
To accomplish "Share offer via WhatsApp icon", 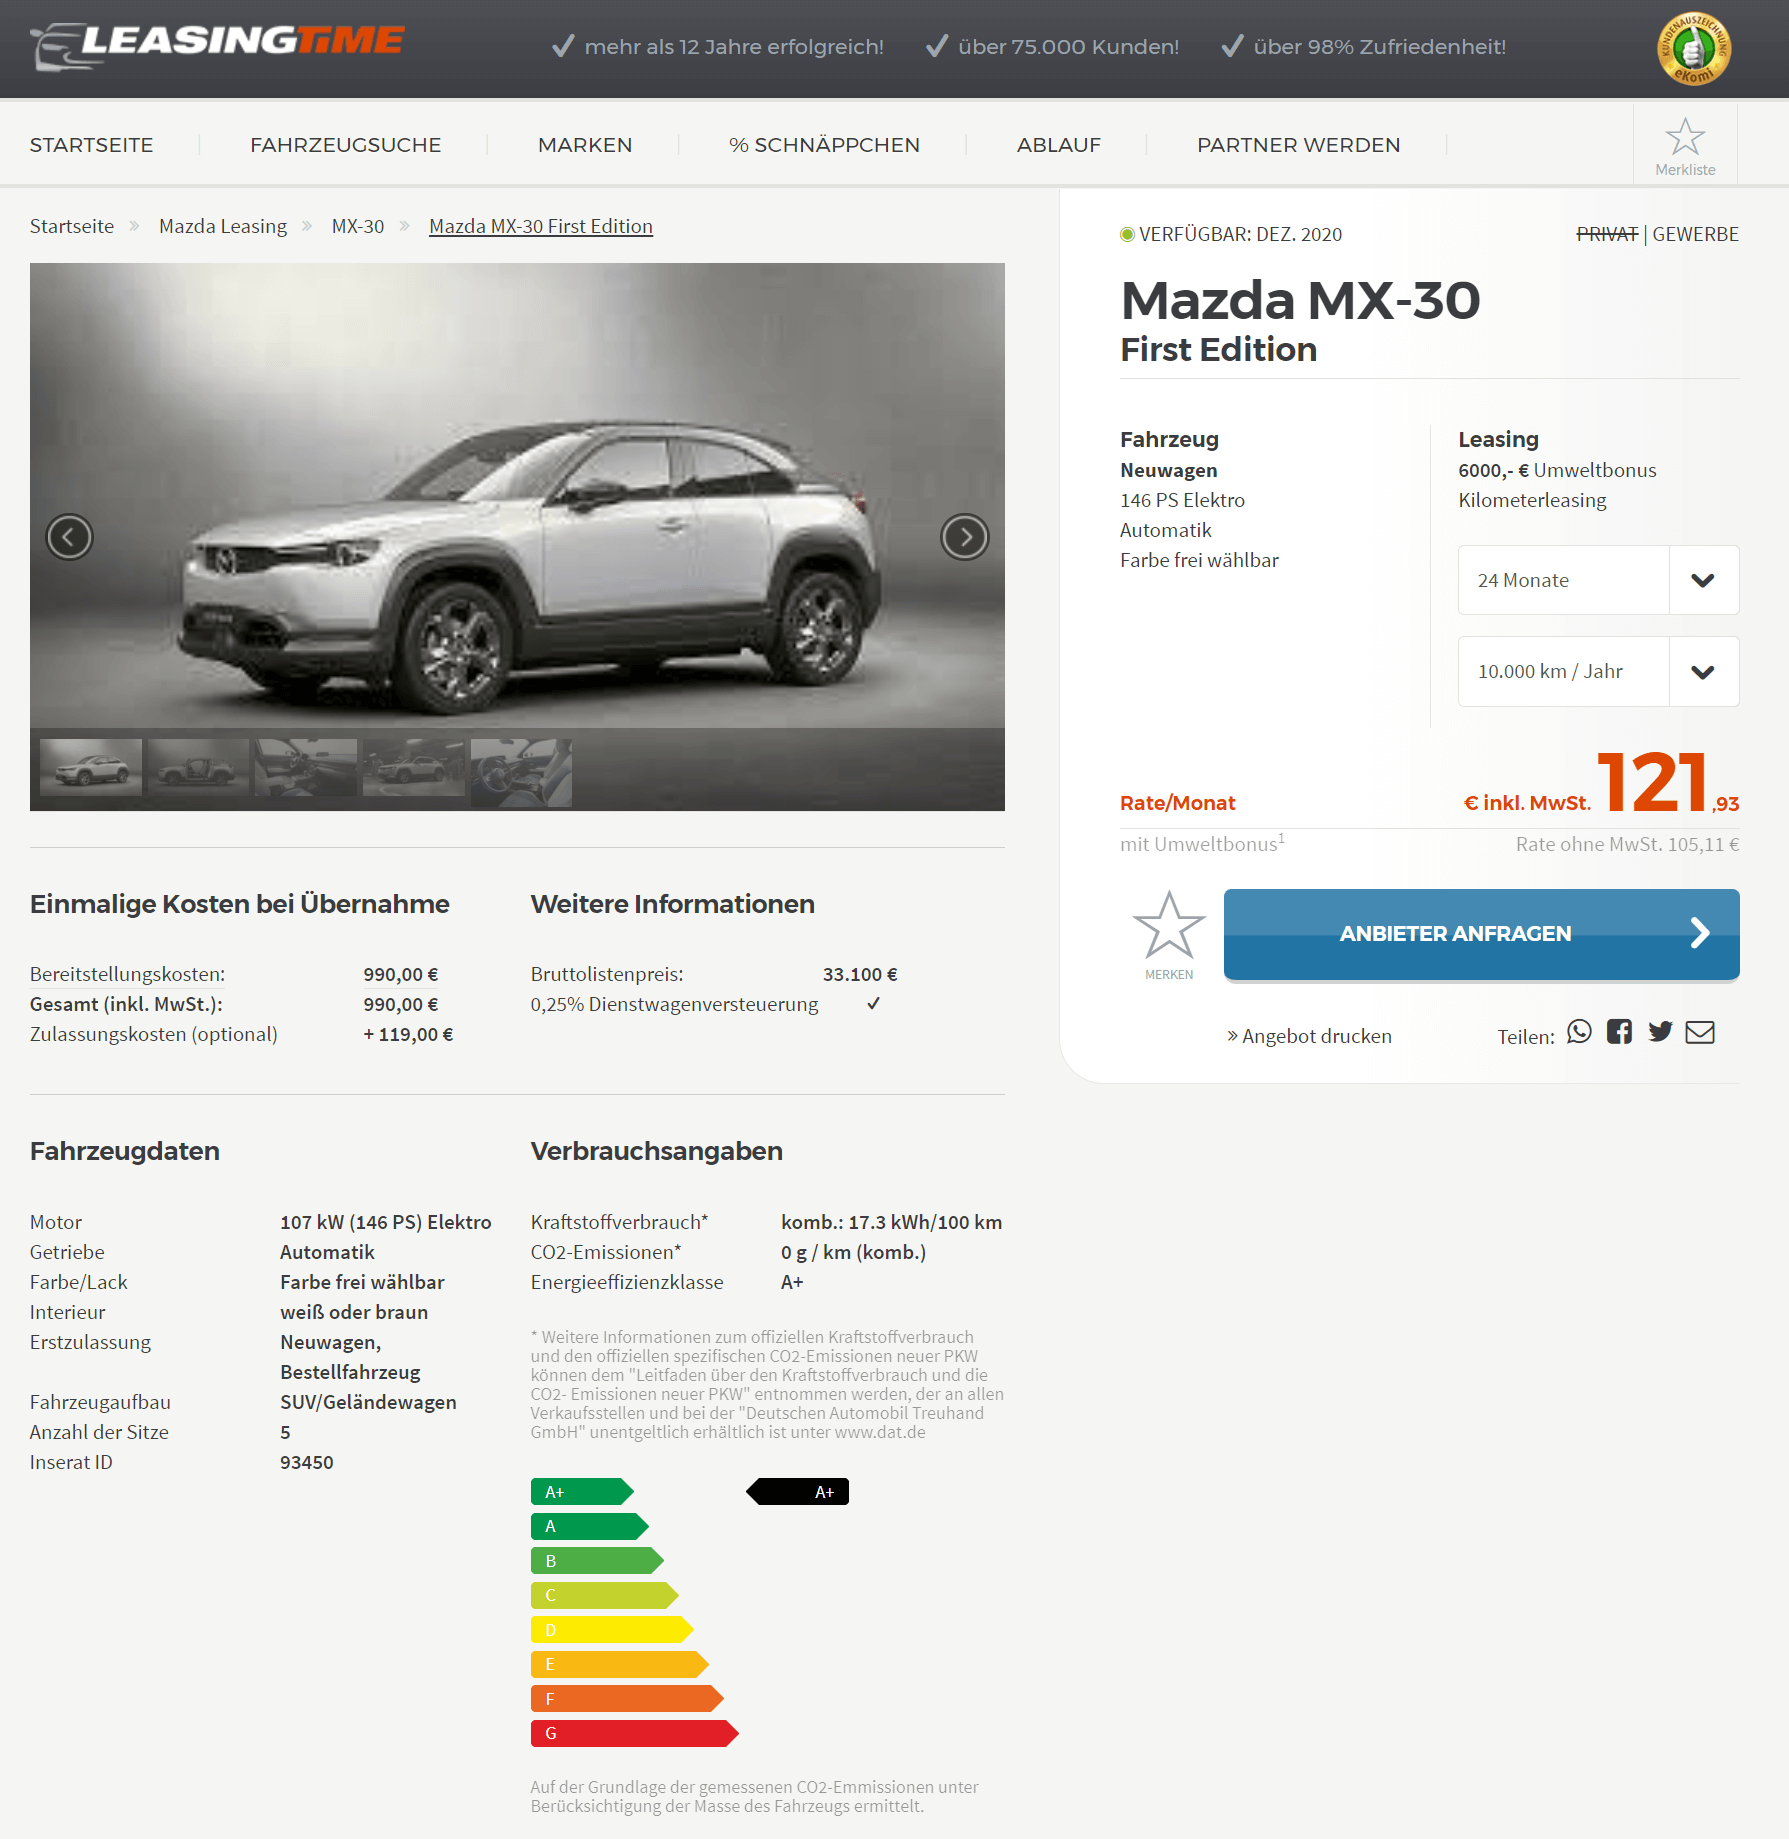I will [x=1579, y=1032].
